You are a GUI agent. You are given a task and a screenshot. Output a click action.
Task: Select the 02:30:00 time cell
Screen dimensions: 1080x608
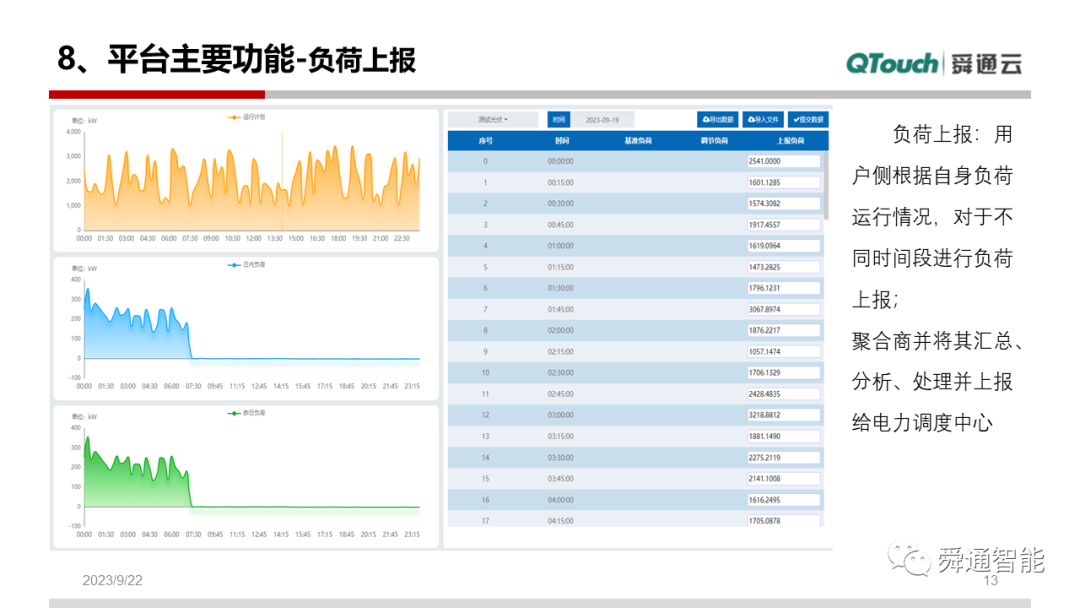click(x=561, y=373)
